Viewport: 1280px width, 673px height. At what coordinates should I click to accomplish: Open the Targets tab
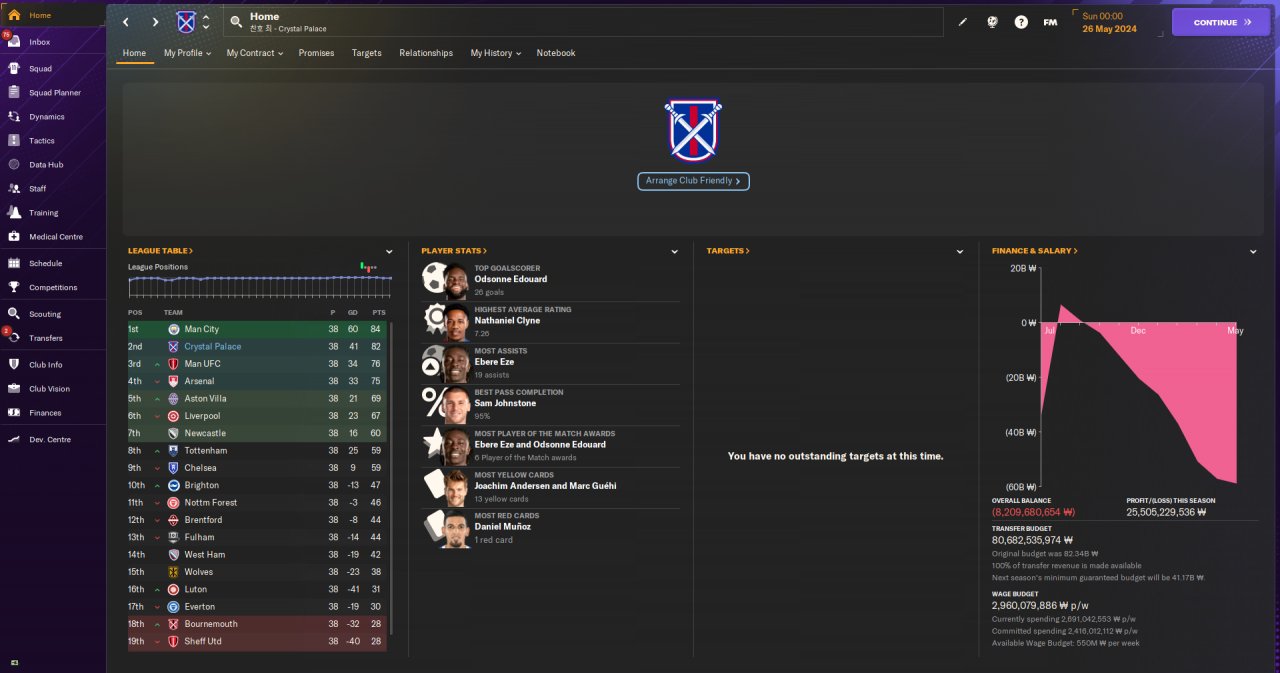click(367, 53)
